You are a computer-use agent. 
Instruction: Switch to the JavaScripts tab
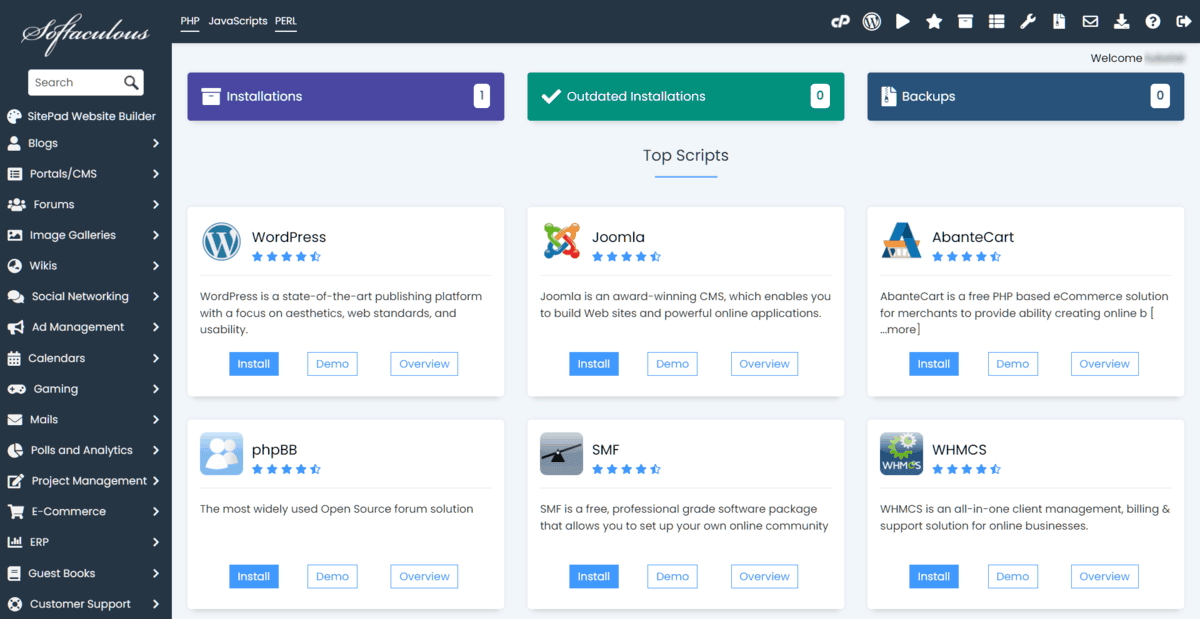(x=238, y=21)
